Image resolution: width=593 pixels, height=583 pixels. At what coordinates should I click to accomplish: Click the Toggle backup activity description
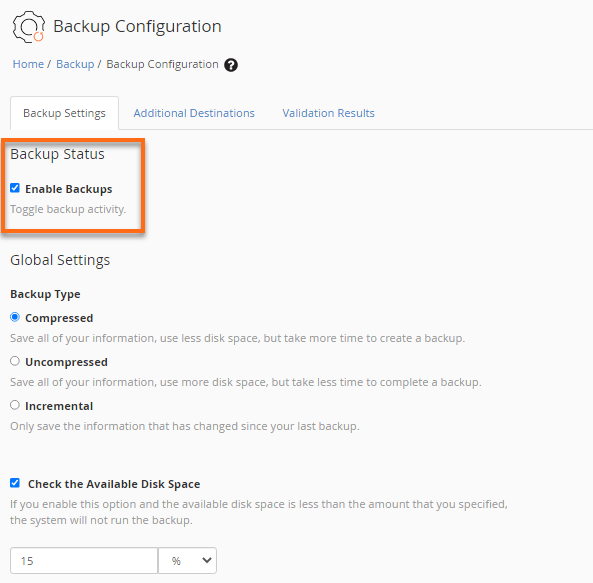point(68,209)
